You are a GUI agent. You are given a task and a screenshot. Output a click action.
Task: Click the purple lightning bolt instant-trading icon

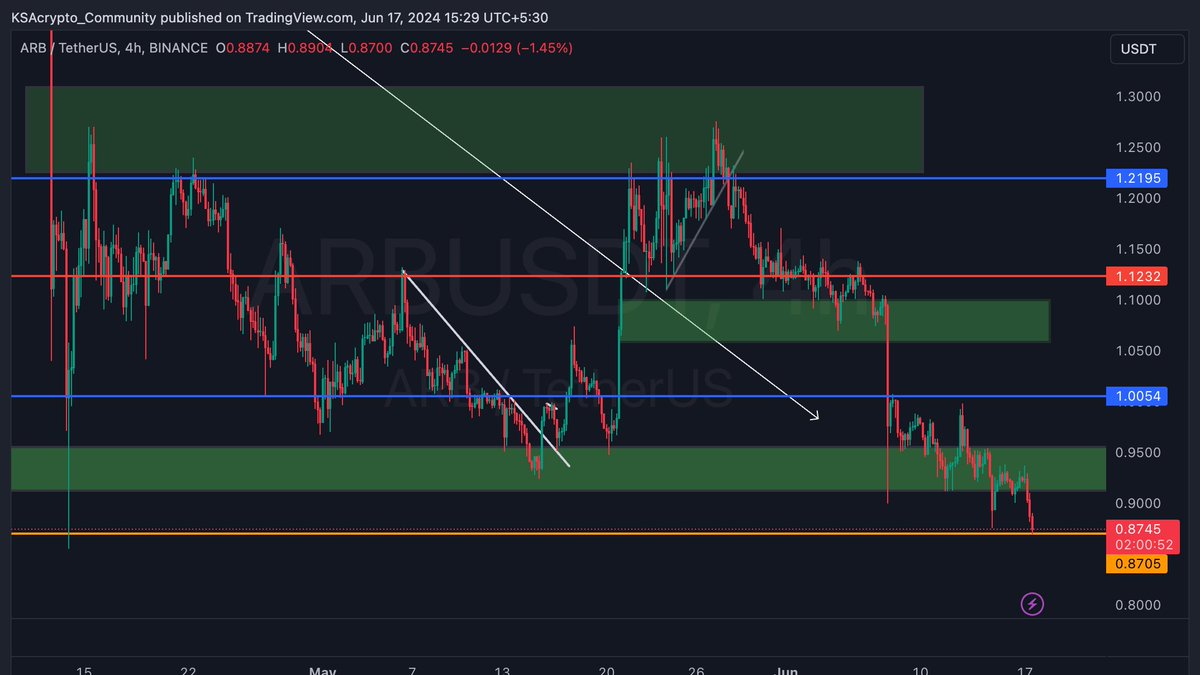click(x=1032, y=603)
